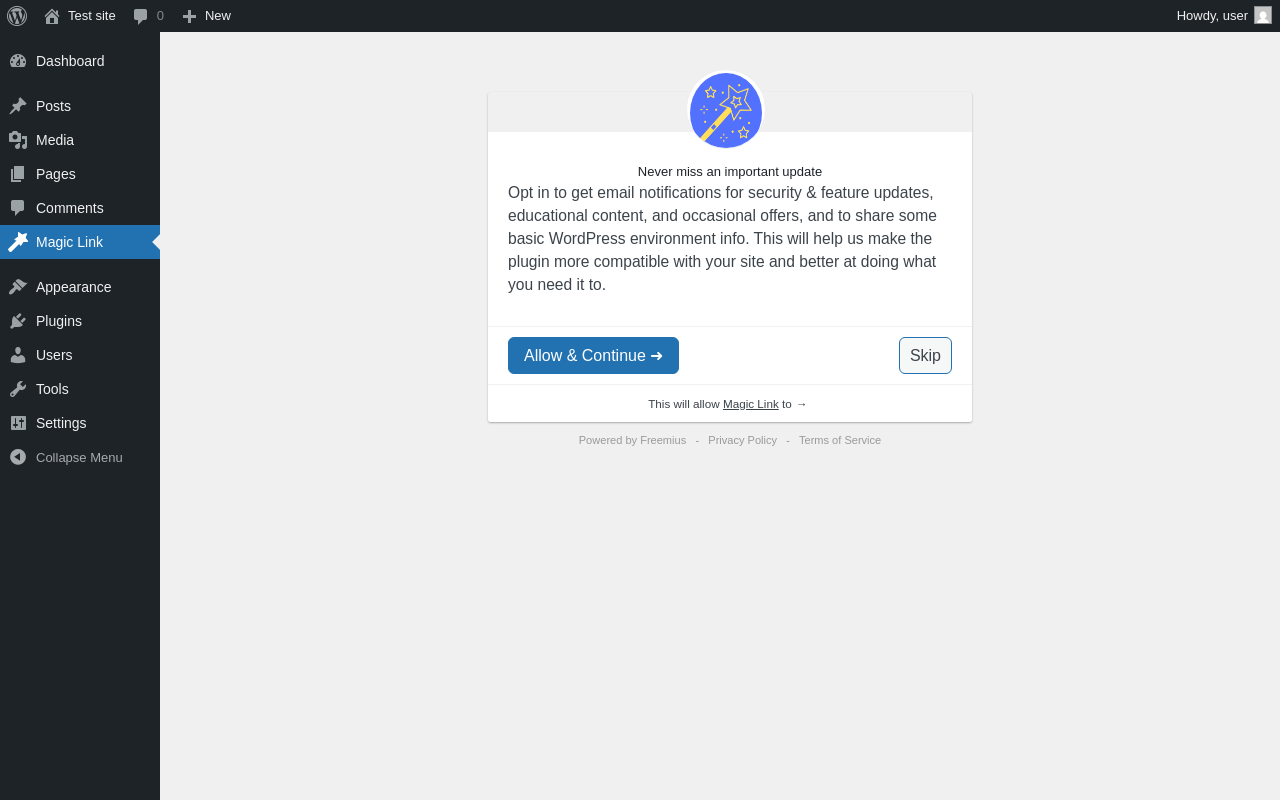Click the Plugins plug icon

click(18, 321)
